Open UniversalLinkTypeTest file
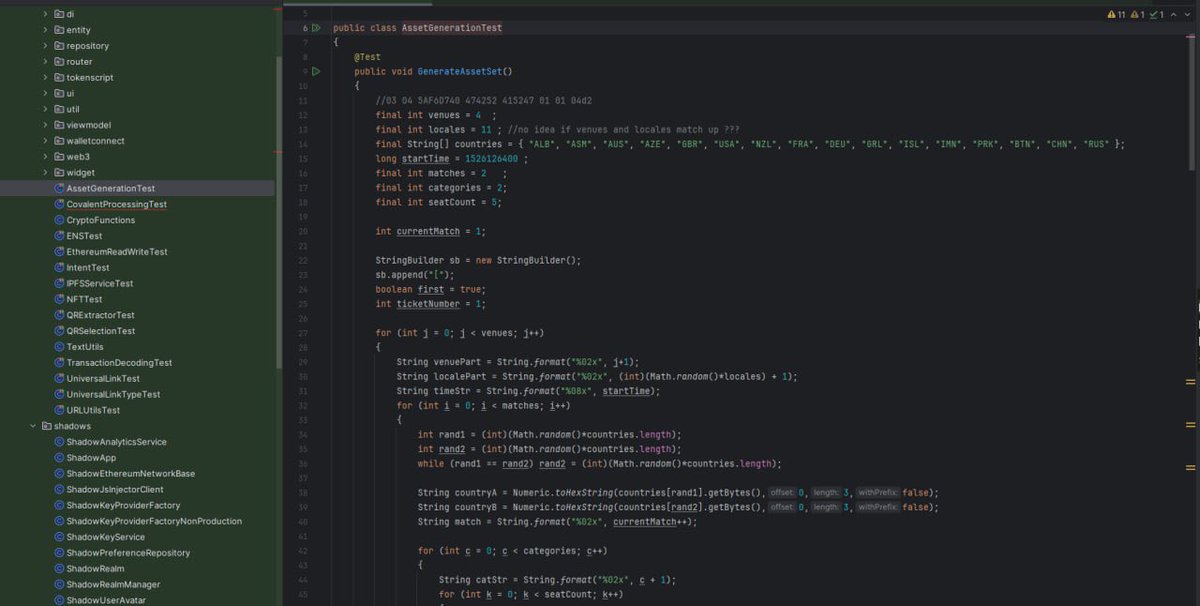This screenshot has height=606, width=1200. click(x=113, y=394)
